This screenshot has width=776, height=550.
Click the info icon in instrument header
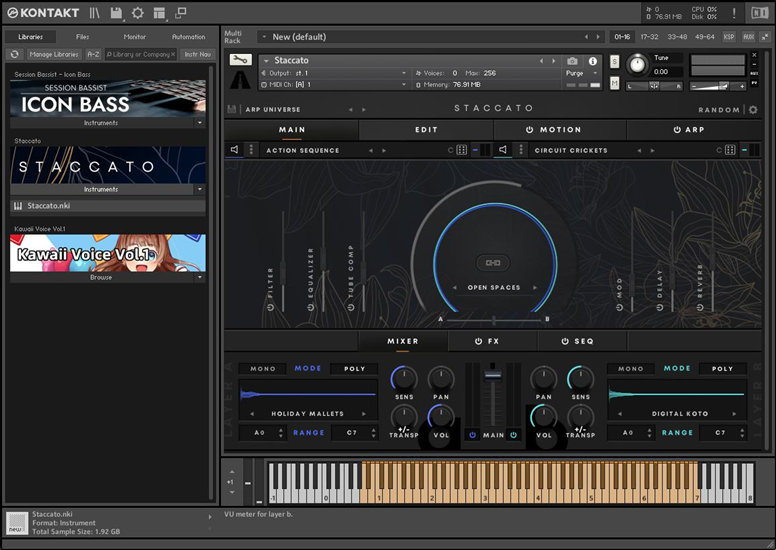593,61
